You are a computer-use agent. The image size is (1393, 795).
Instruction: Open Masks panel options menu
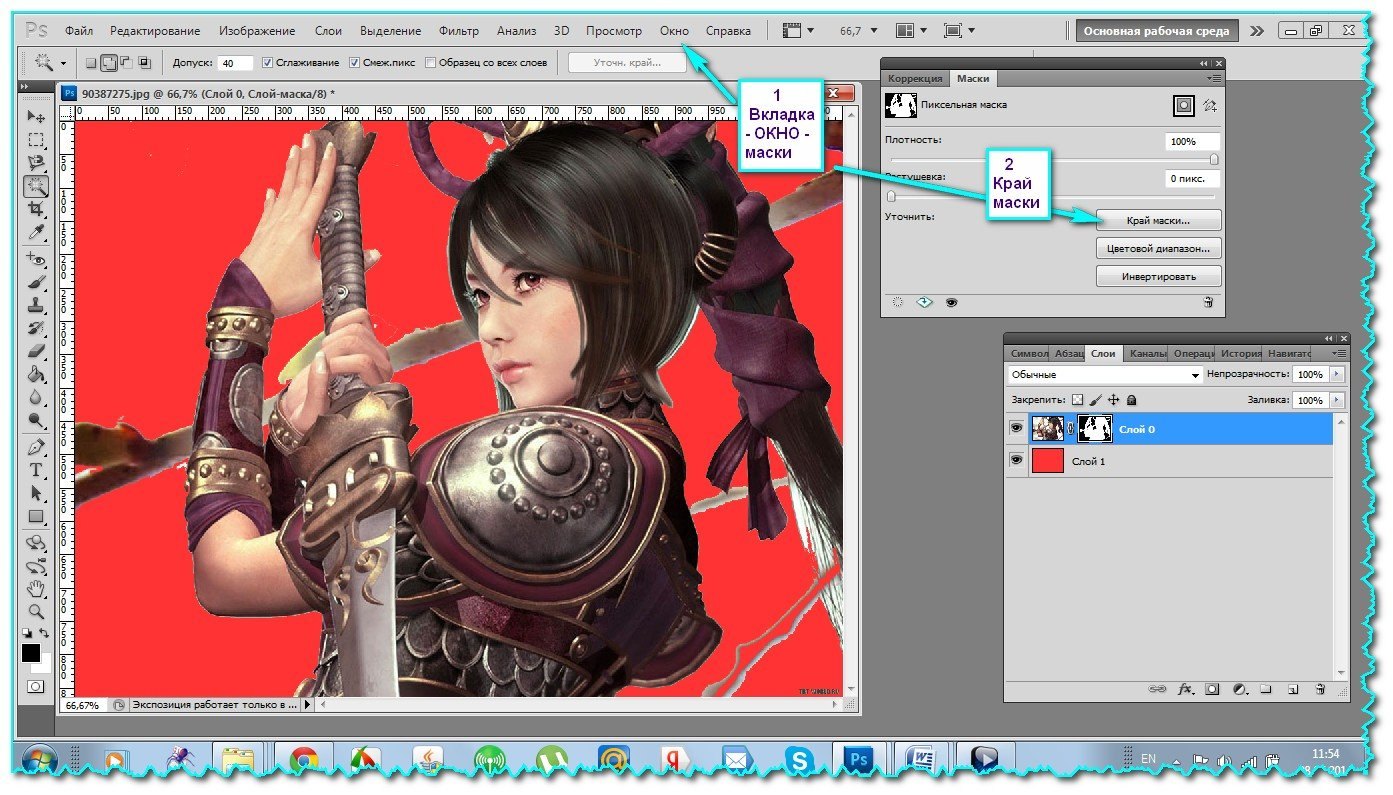pyautogui.click(x=1214, y=77)
